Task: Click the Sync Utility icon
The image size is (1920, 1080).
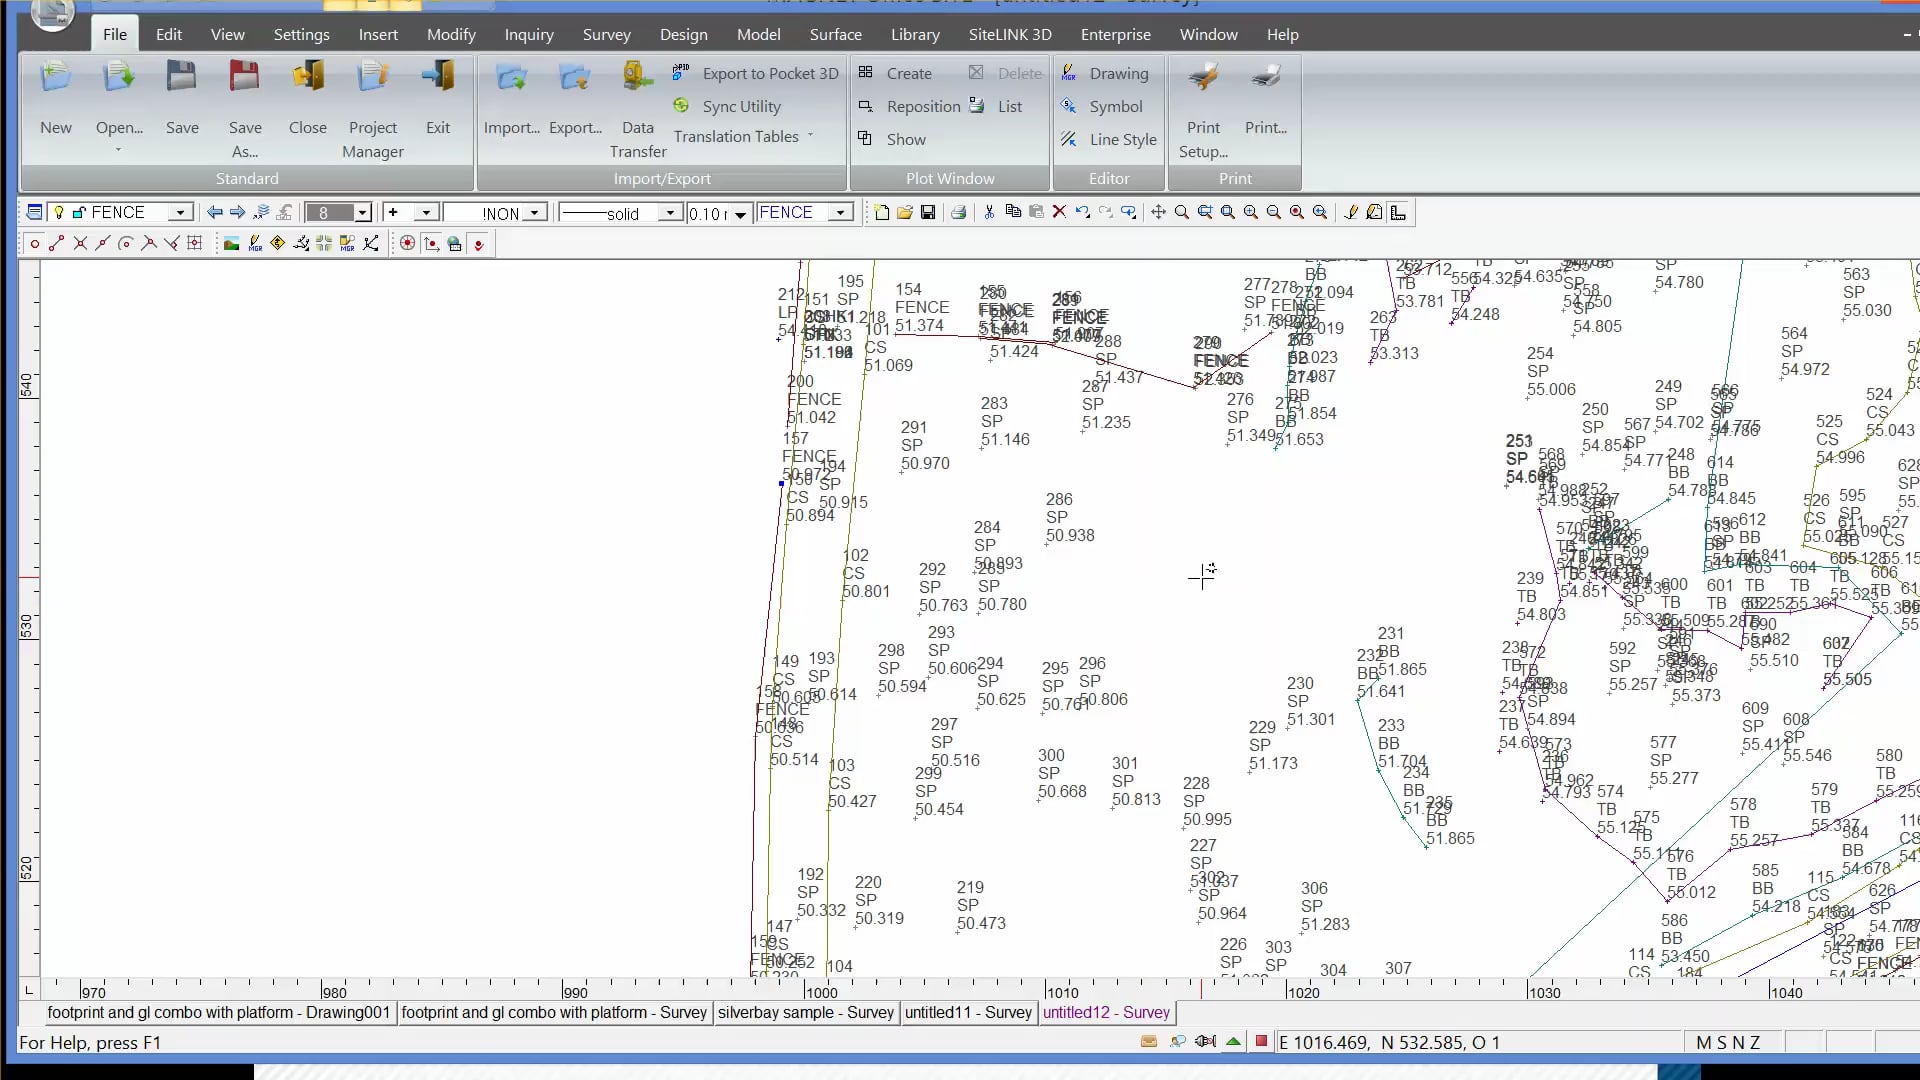Action: coord(682,106)
